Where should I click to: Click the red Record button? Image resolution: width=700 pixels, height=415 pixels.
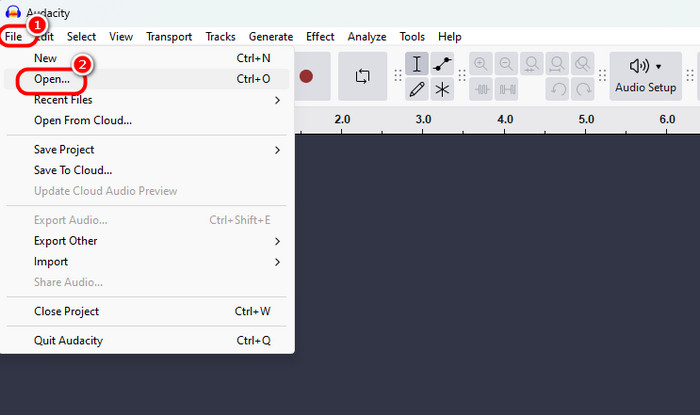coord(306,76)
